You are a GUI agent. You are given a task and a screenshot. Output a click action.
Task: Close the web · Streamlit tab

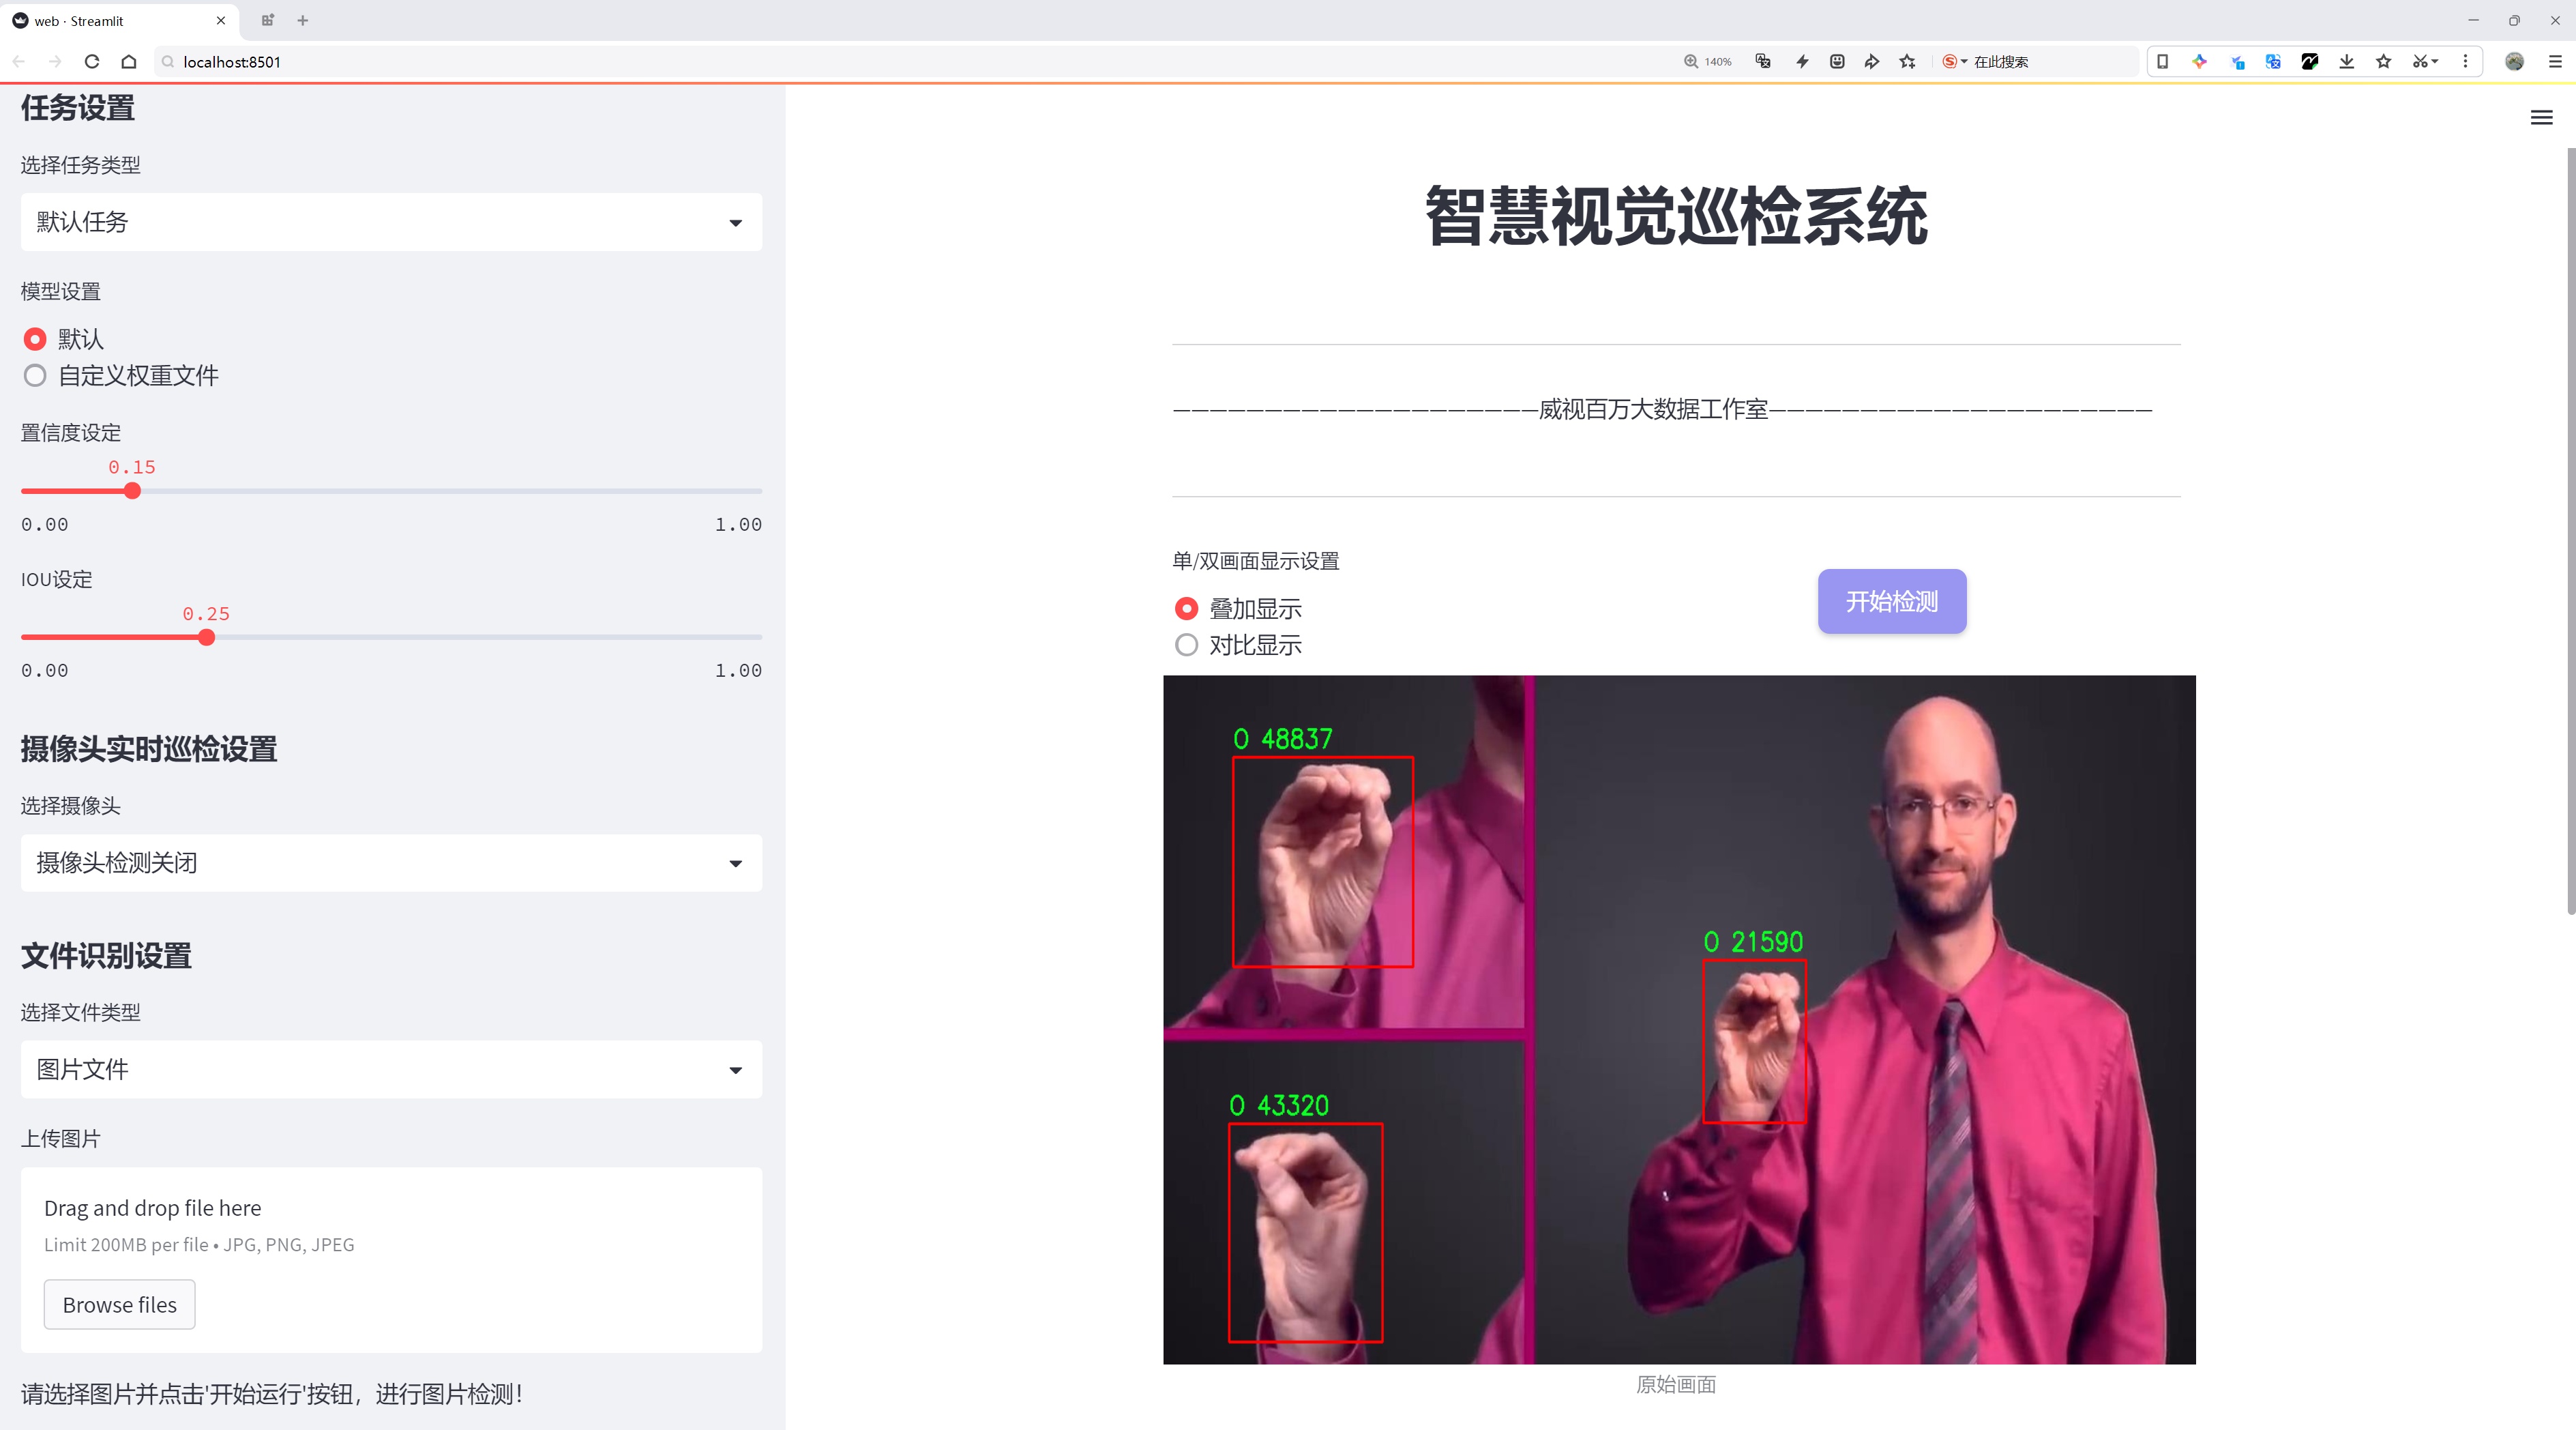[x=221, y=20]
